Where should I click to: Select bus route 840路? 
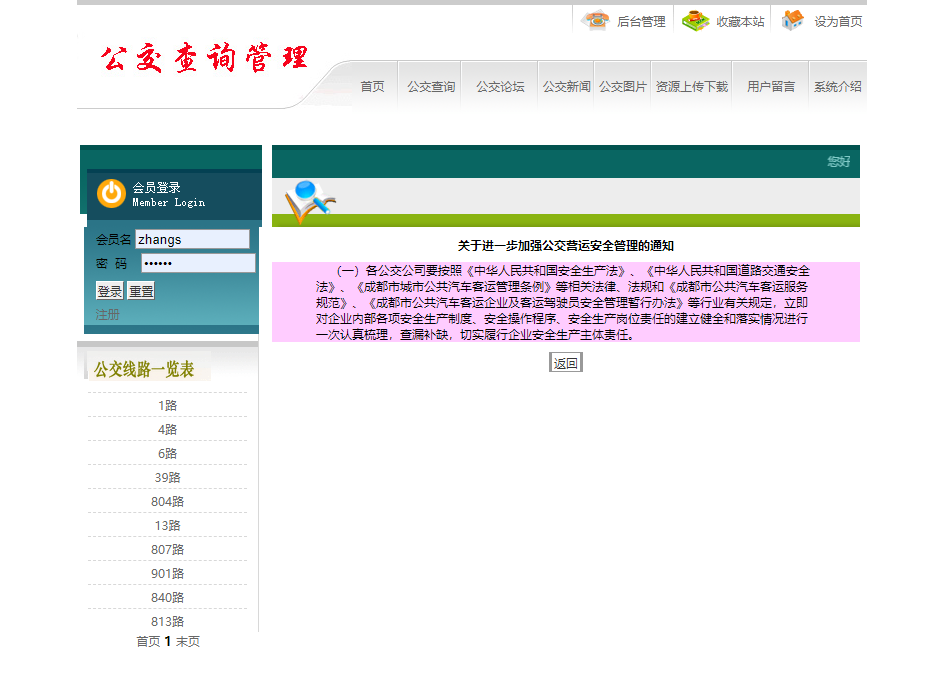(168, 598)
